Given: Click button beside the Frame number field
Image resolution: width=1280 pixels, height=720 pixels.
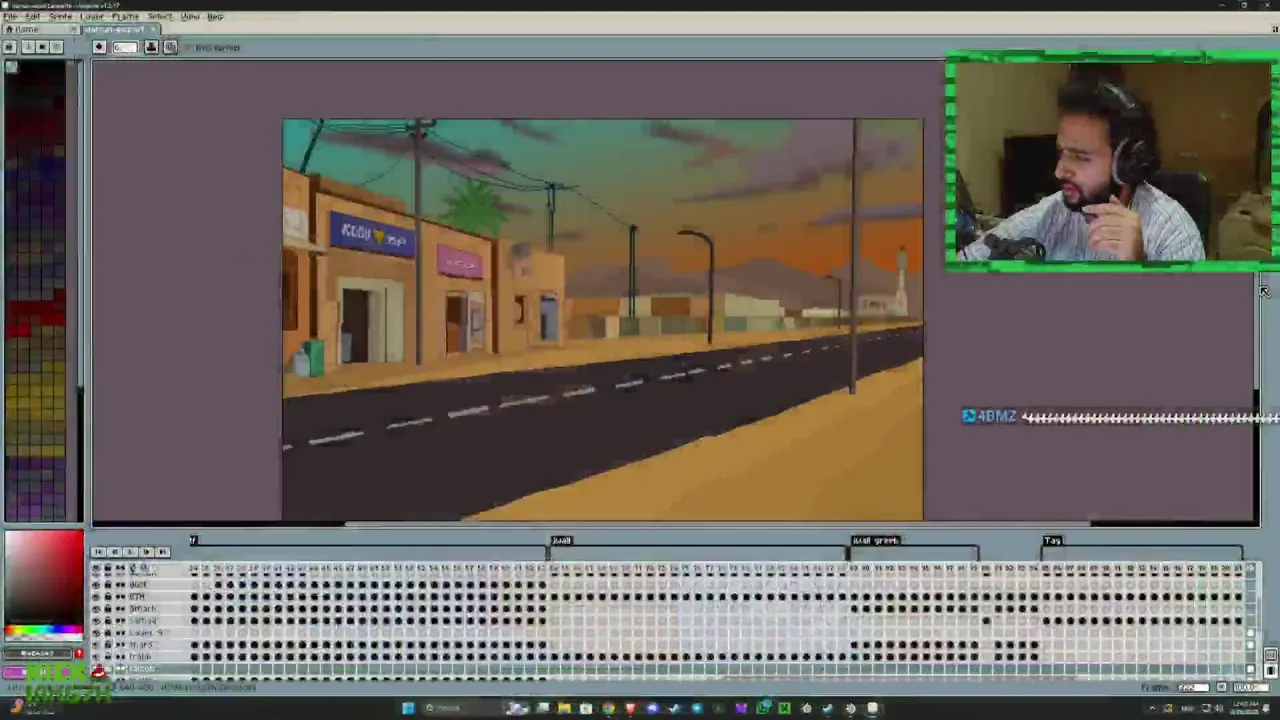Looking at the screenshot, I should click(x=1221, y=688).
